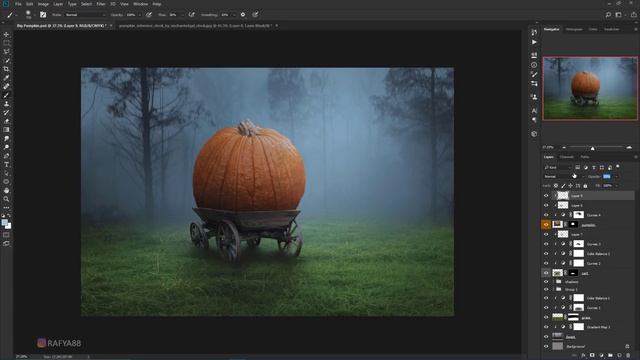The width and height of the screenshot is (640, 360).
Task: Select the Rectangular Marquee tool
Action: pos(6,43)
